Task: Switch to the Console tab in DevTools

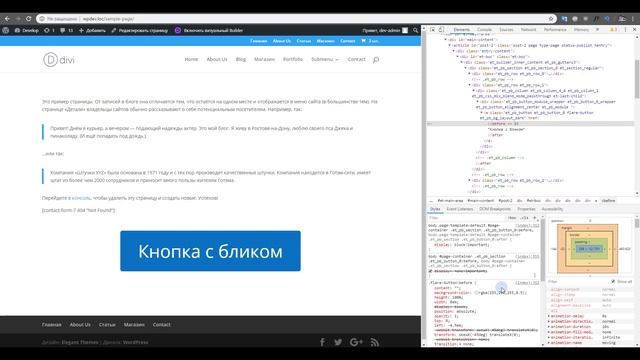Action: click(x=484, y=30)
